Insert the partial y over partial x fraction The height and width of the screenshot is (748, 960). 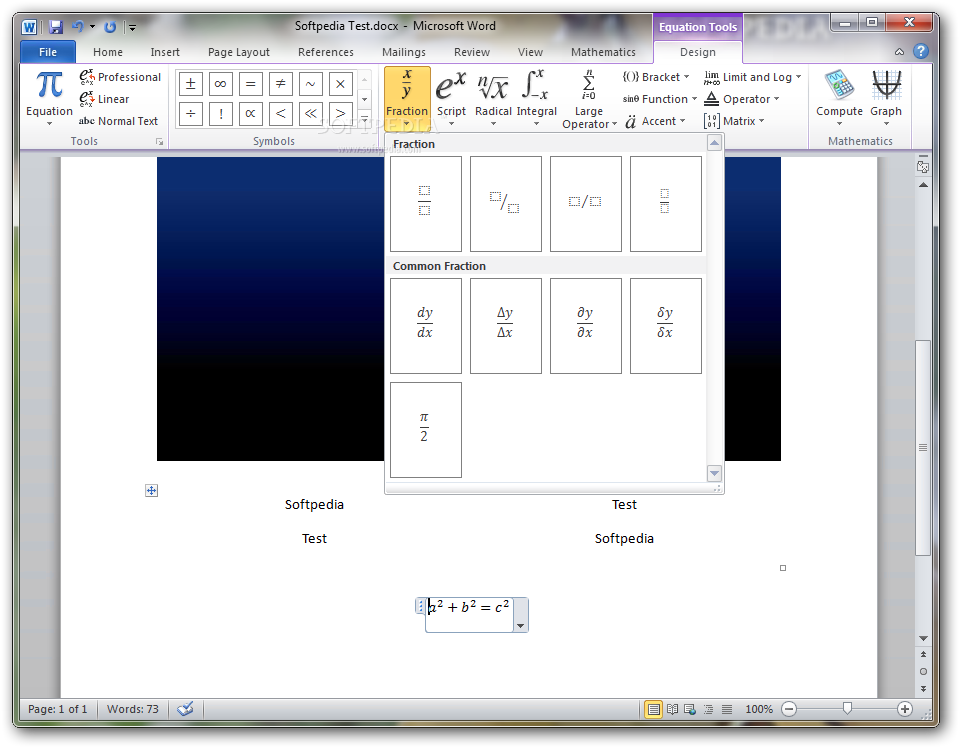coord(586,326)
